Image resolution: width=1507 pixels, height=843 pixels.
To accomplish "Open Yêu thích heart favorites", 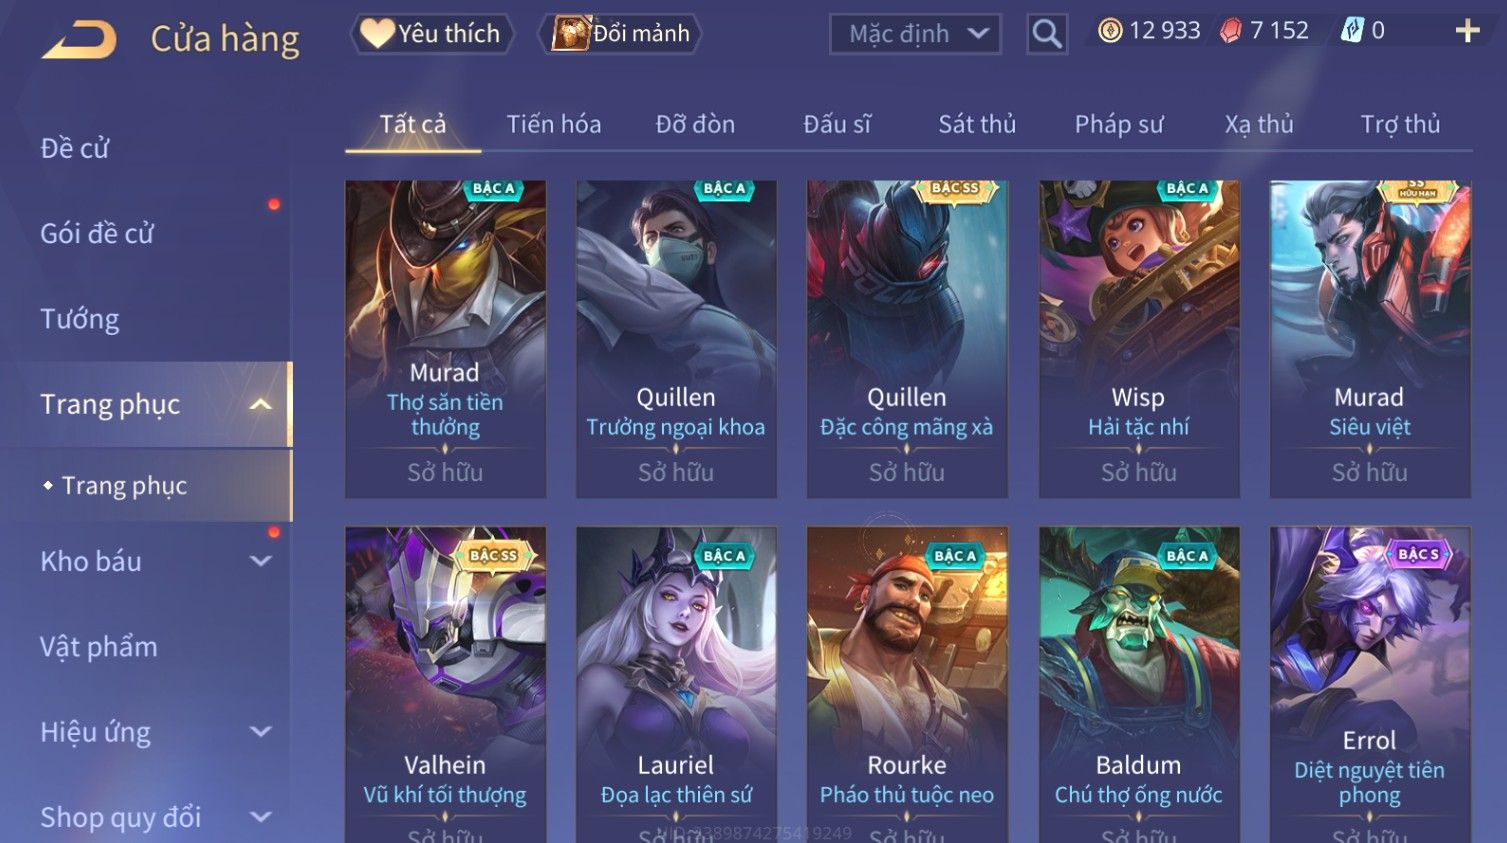I will [x=431, y=33].
